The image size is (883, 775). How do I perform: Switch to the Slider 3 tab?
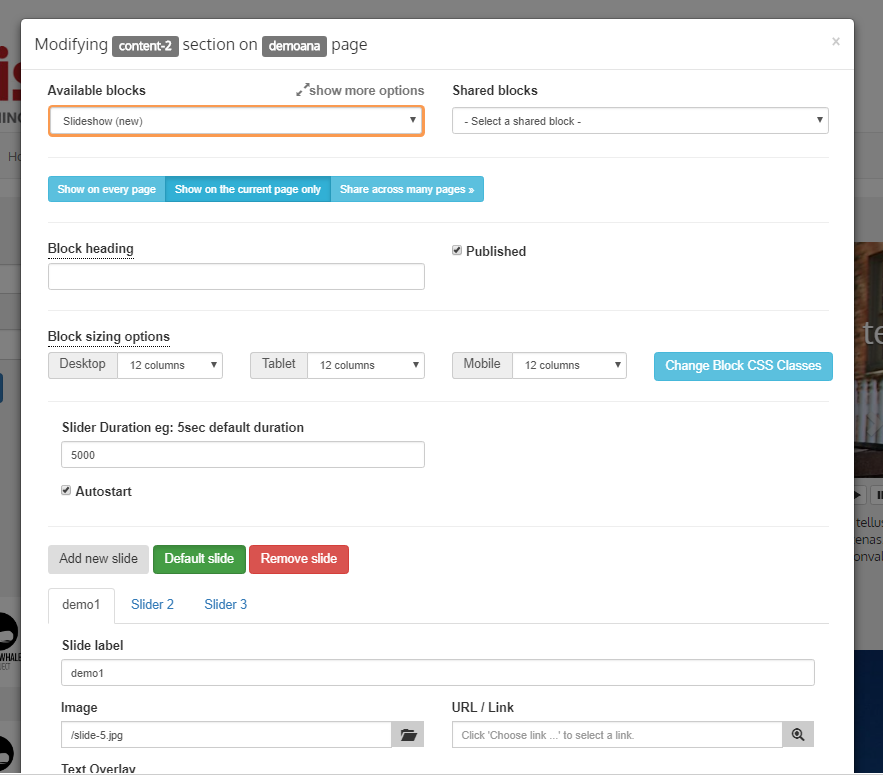tap(225, 605)
